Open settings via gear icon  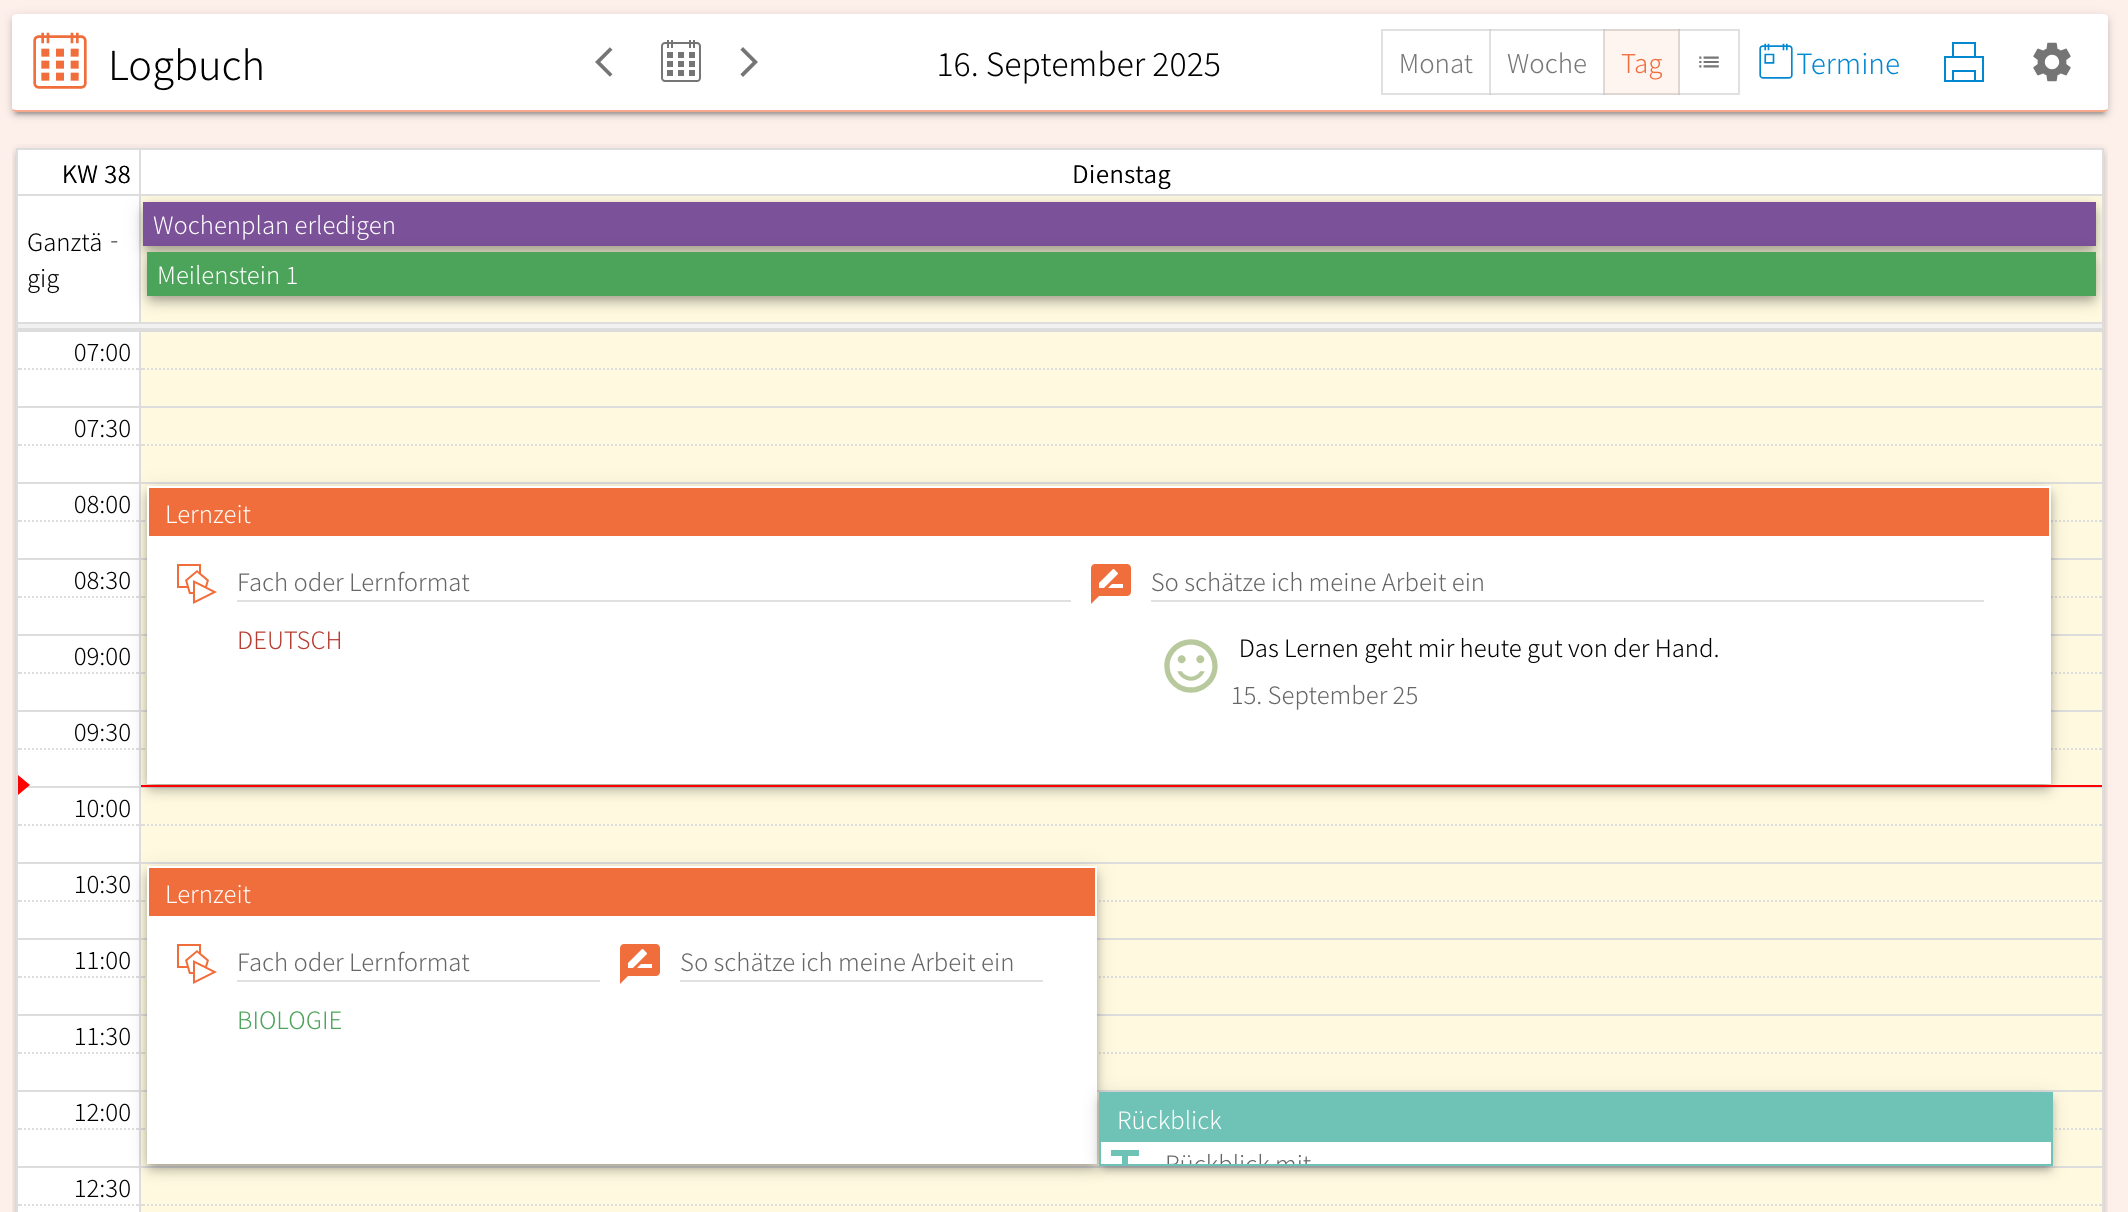(2051, 62)
